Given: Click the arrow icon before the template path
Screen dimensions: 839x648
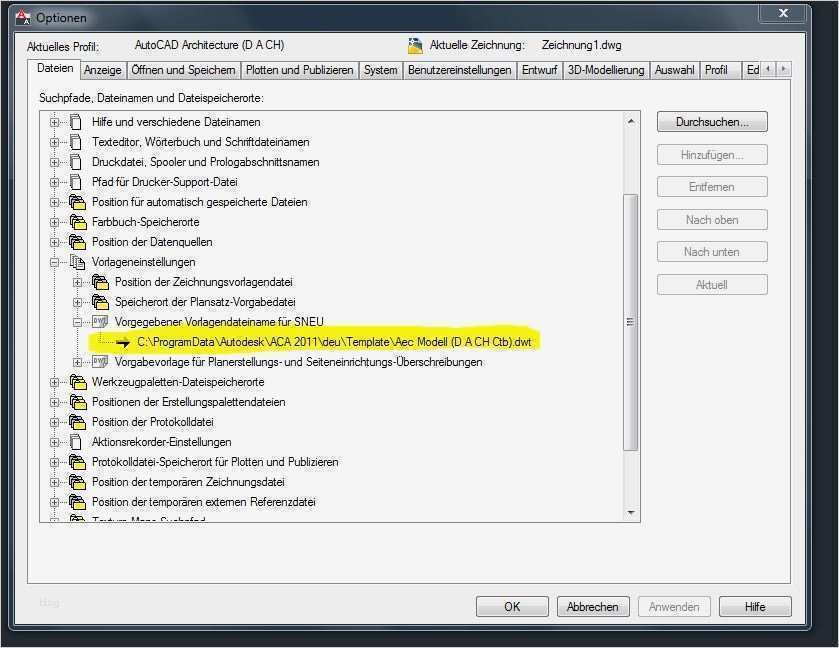Looking at the screenshot, I should (123, 342).
